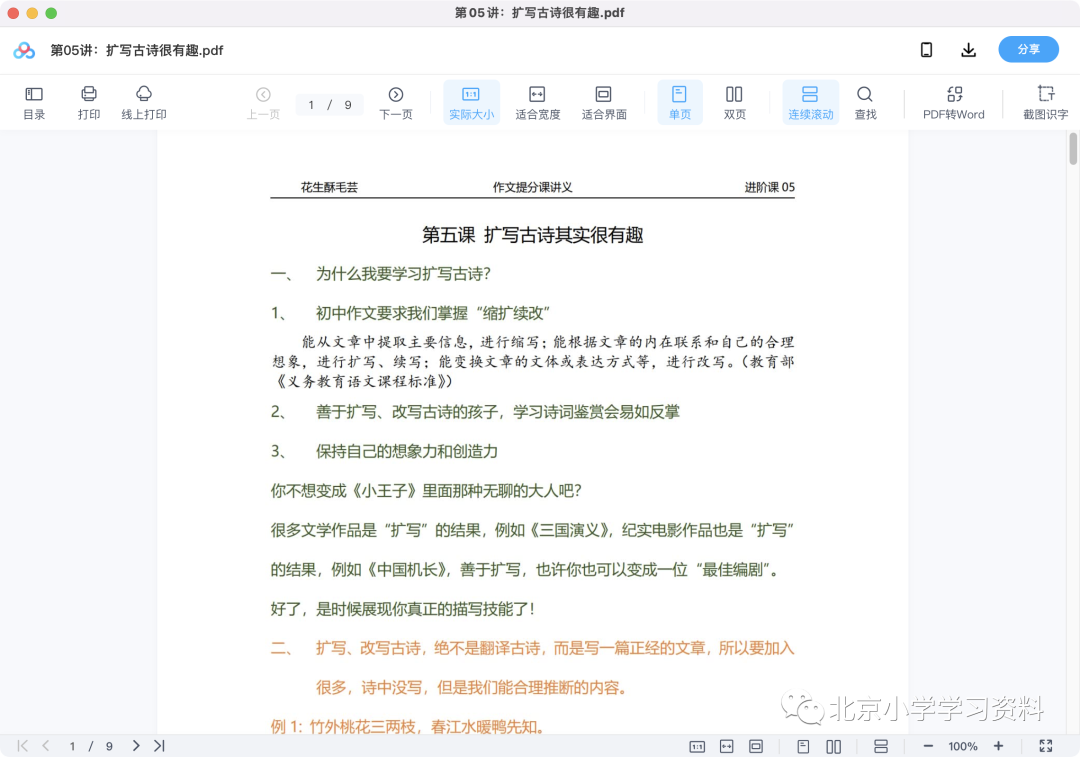Jump to first page in status bar
1080x757 pixels.
coord(23,746)
